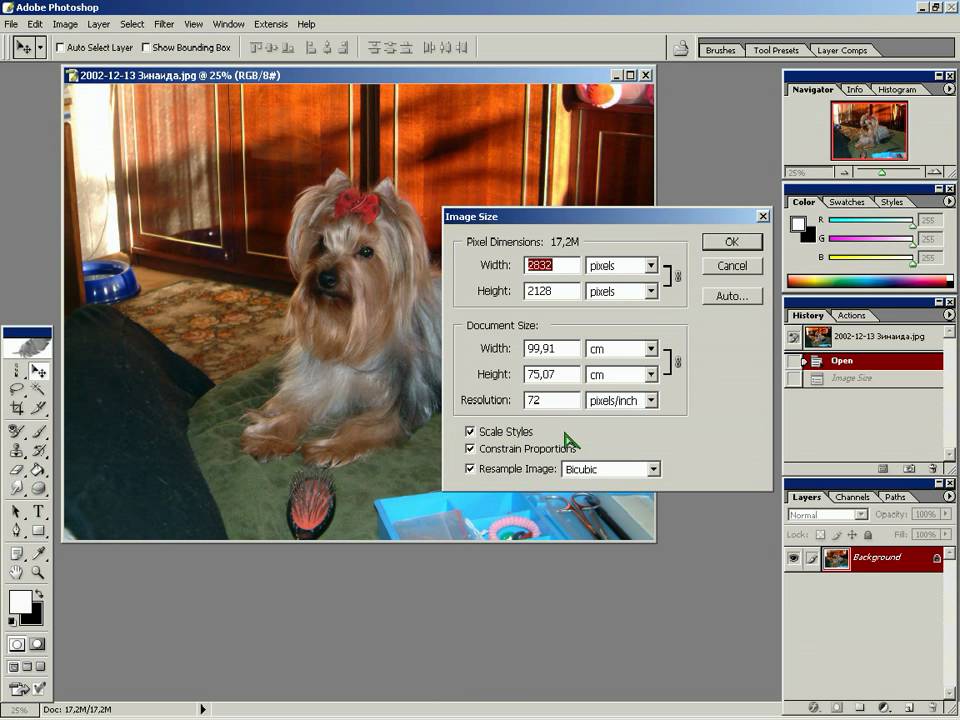This screenshot has width=960, height=720.
Task: Select the Eyedropper tool
Action: tap(39, 553)
